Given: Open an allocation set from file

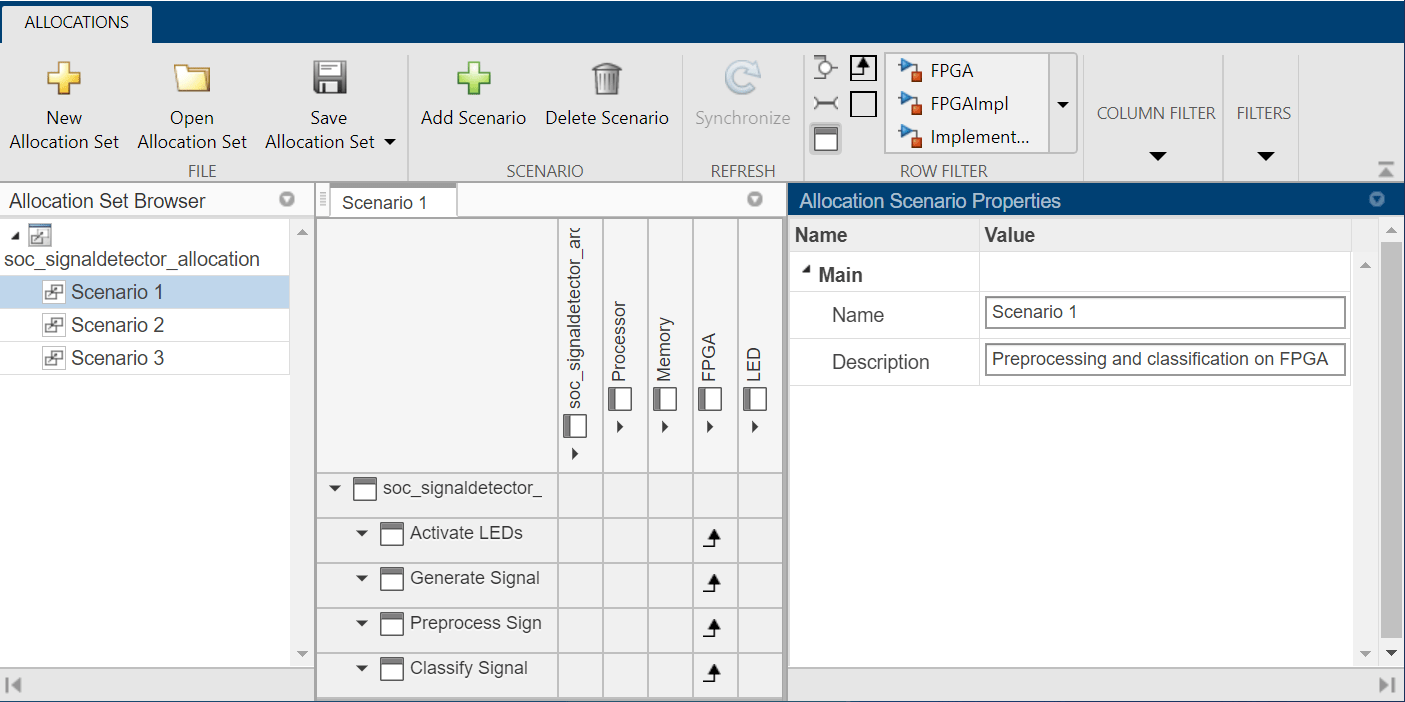Looking at the screenshot, I should [191, 78].
